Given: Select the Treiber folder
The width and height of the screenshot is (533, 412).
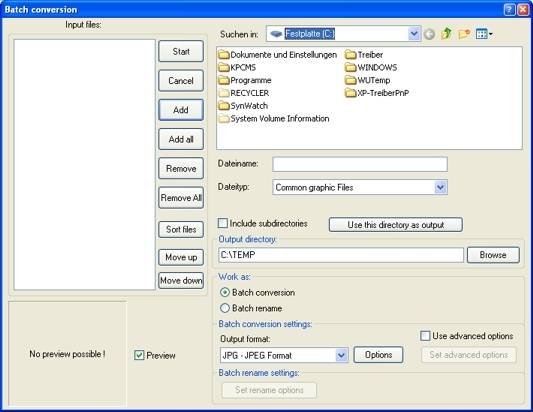Looking at the screenshot, I should click(x=364, y=55).
